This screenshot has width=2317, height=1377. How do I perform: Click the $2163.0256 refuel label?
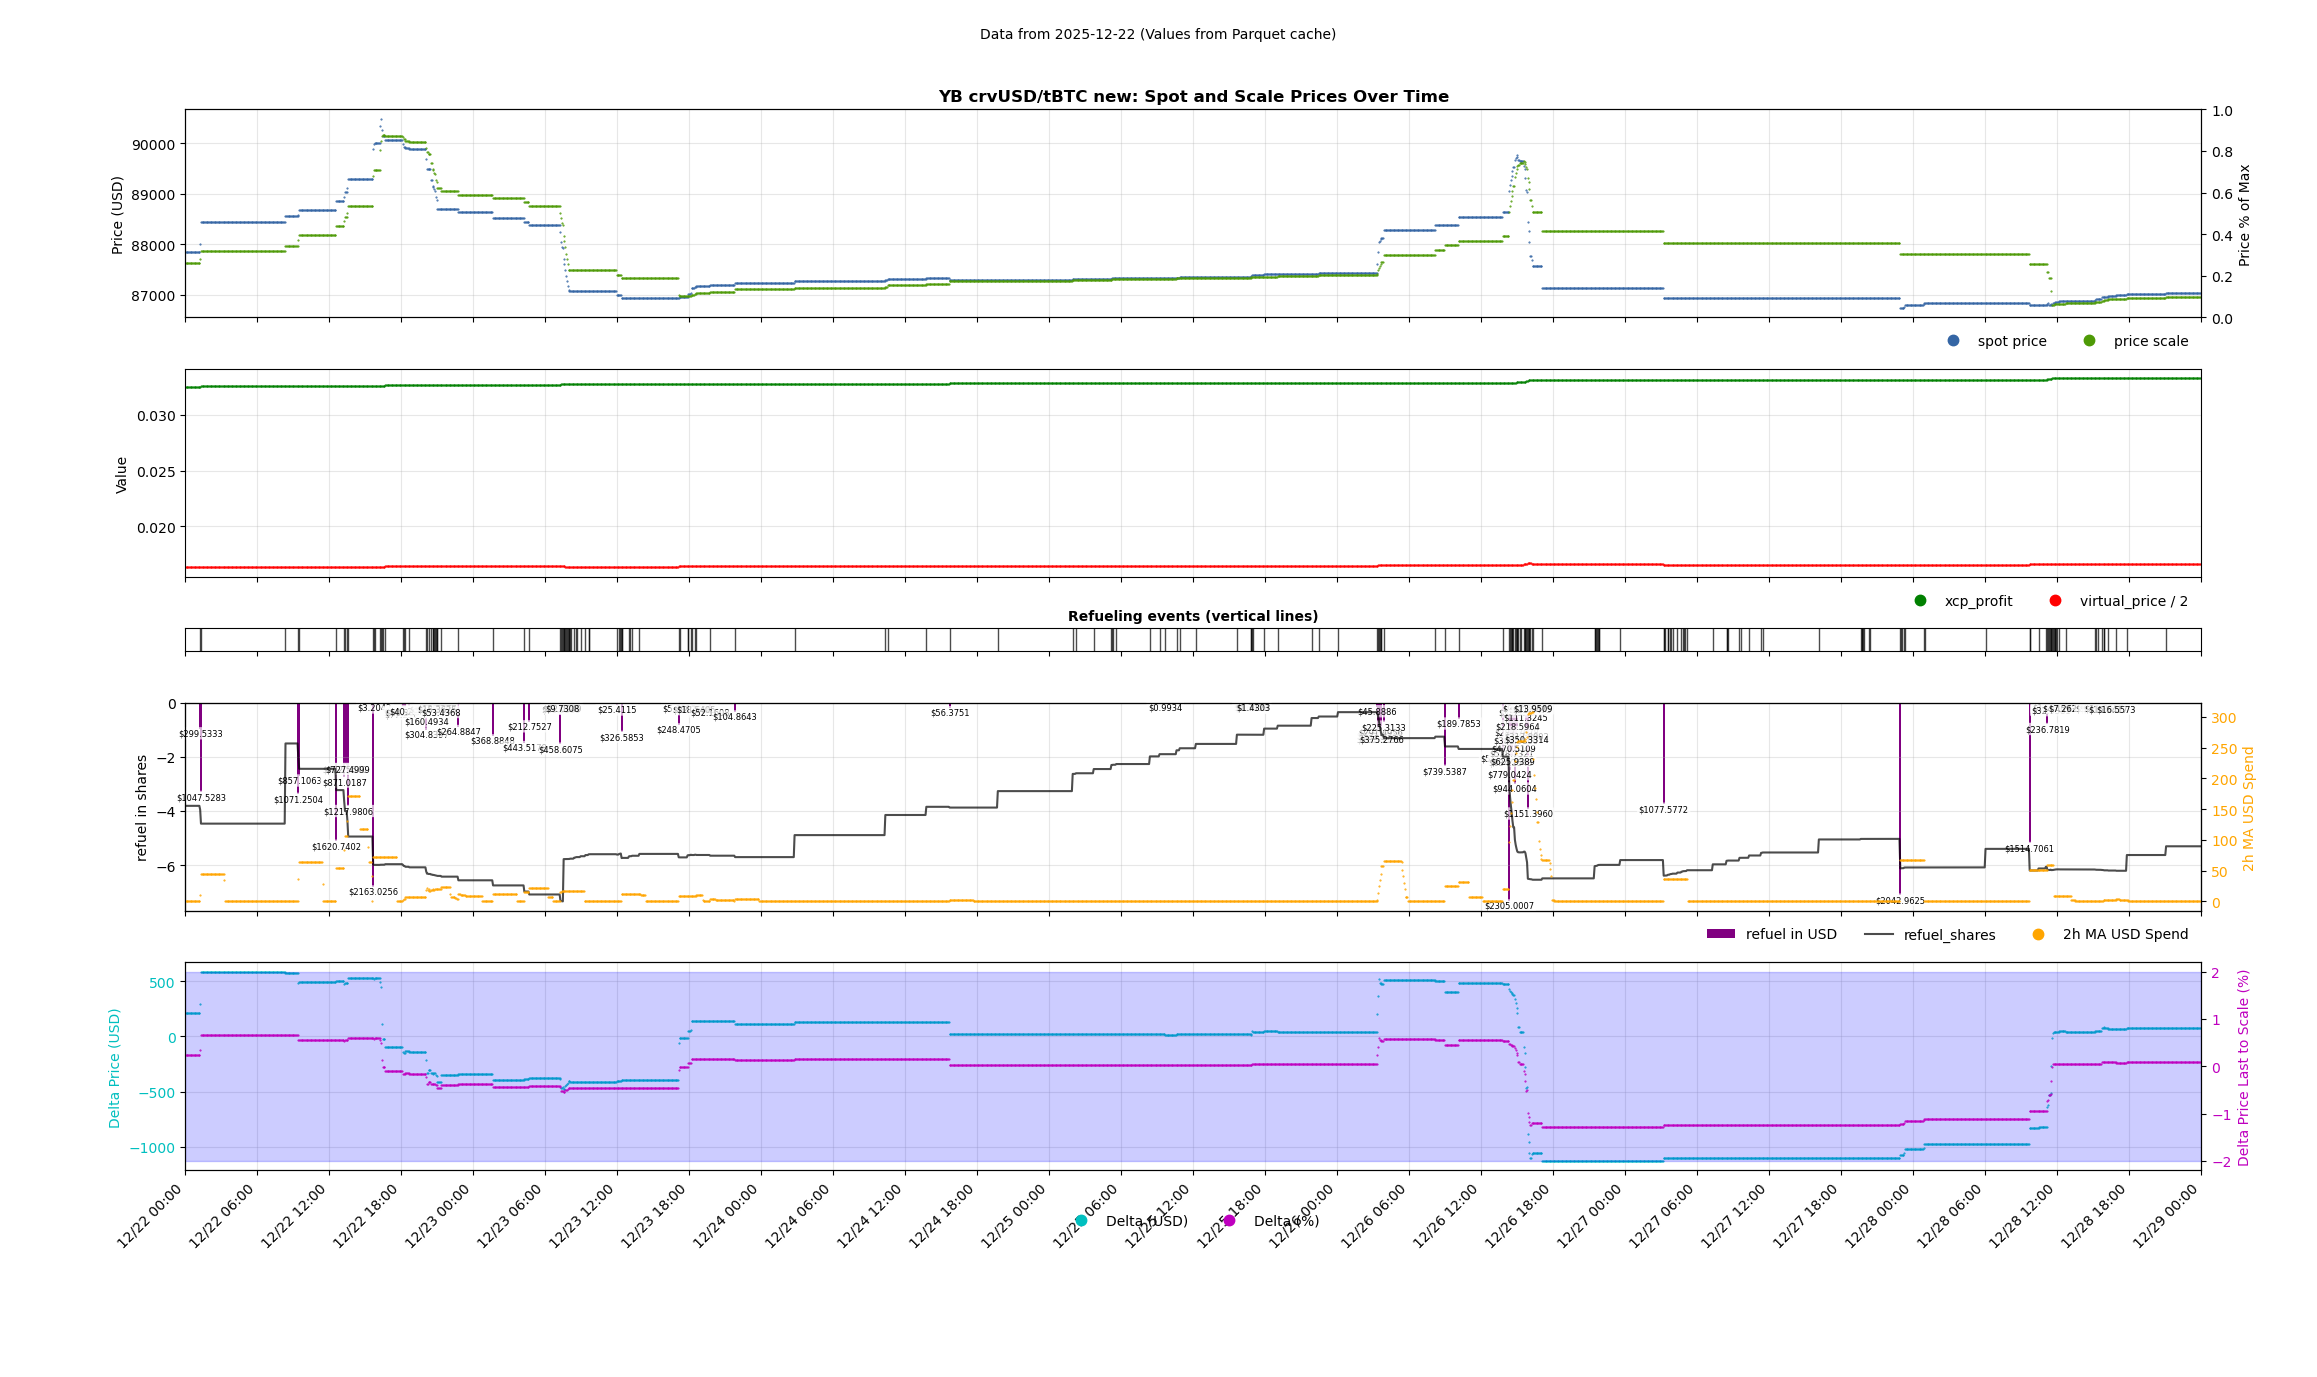coord(372,892)
